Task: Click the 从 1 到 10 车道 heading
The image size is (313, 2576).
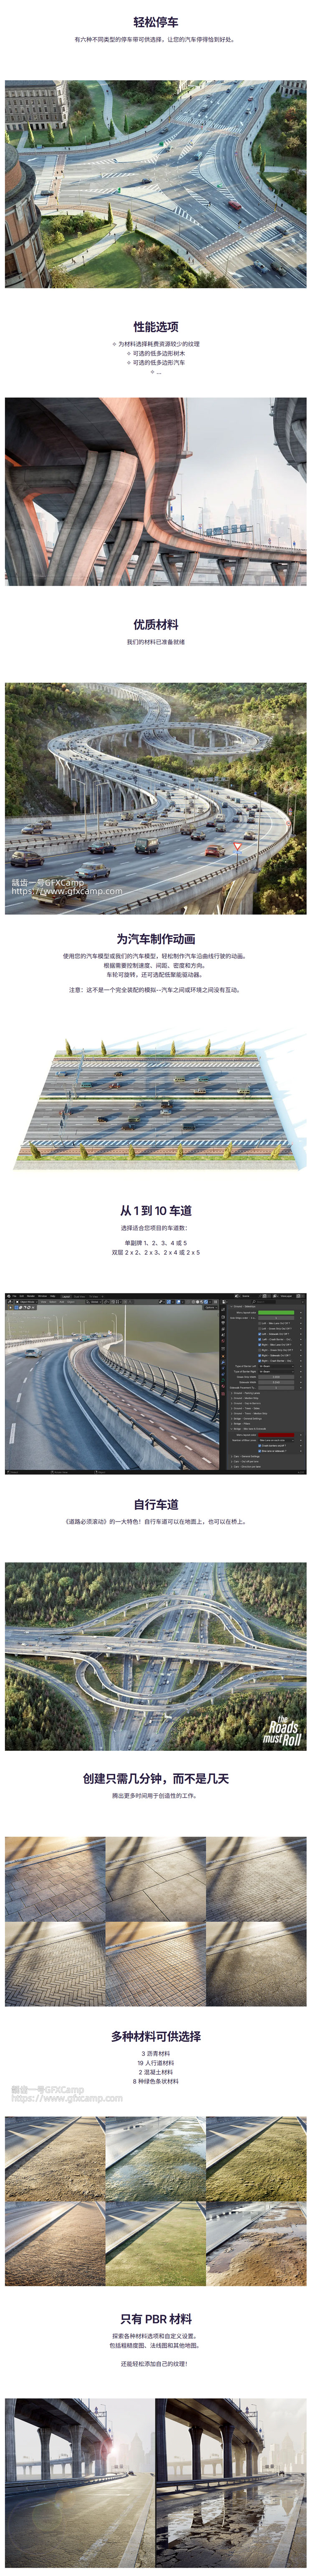Action: click(x=156, y=1211)
